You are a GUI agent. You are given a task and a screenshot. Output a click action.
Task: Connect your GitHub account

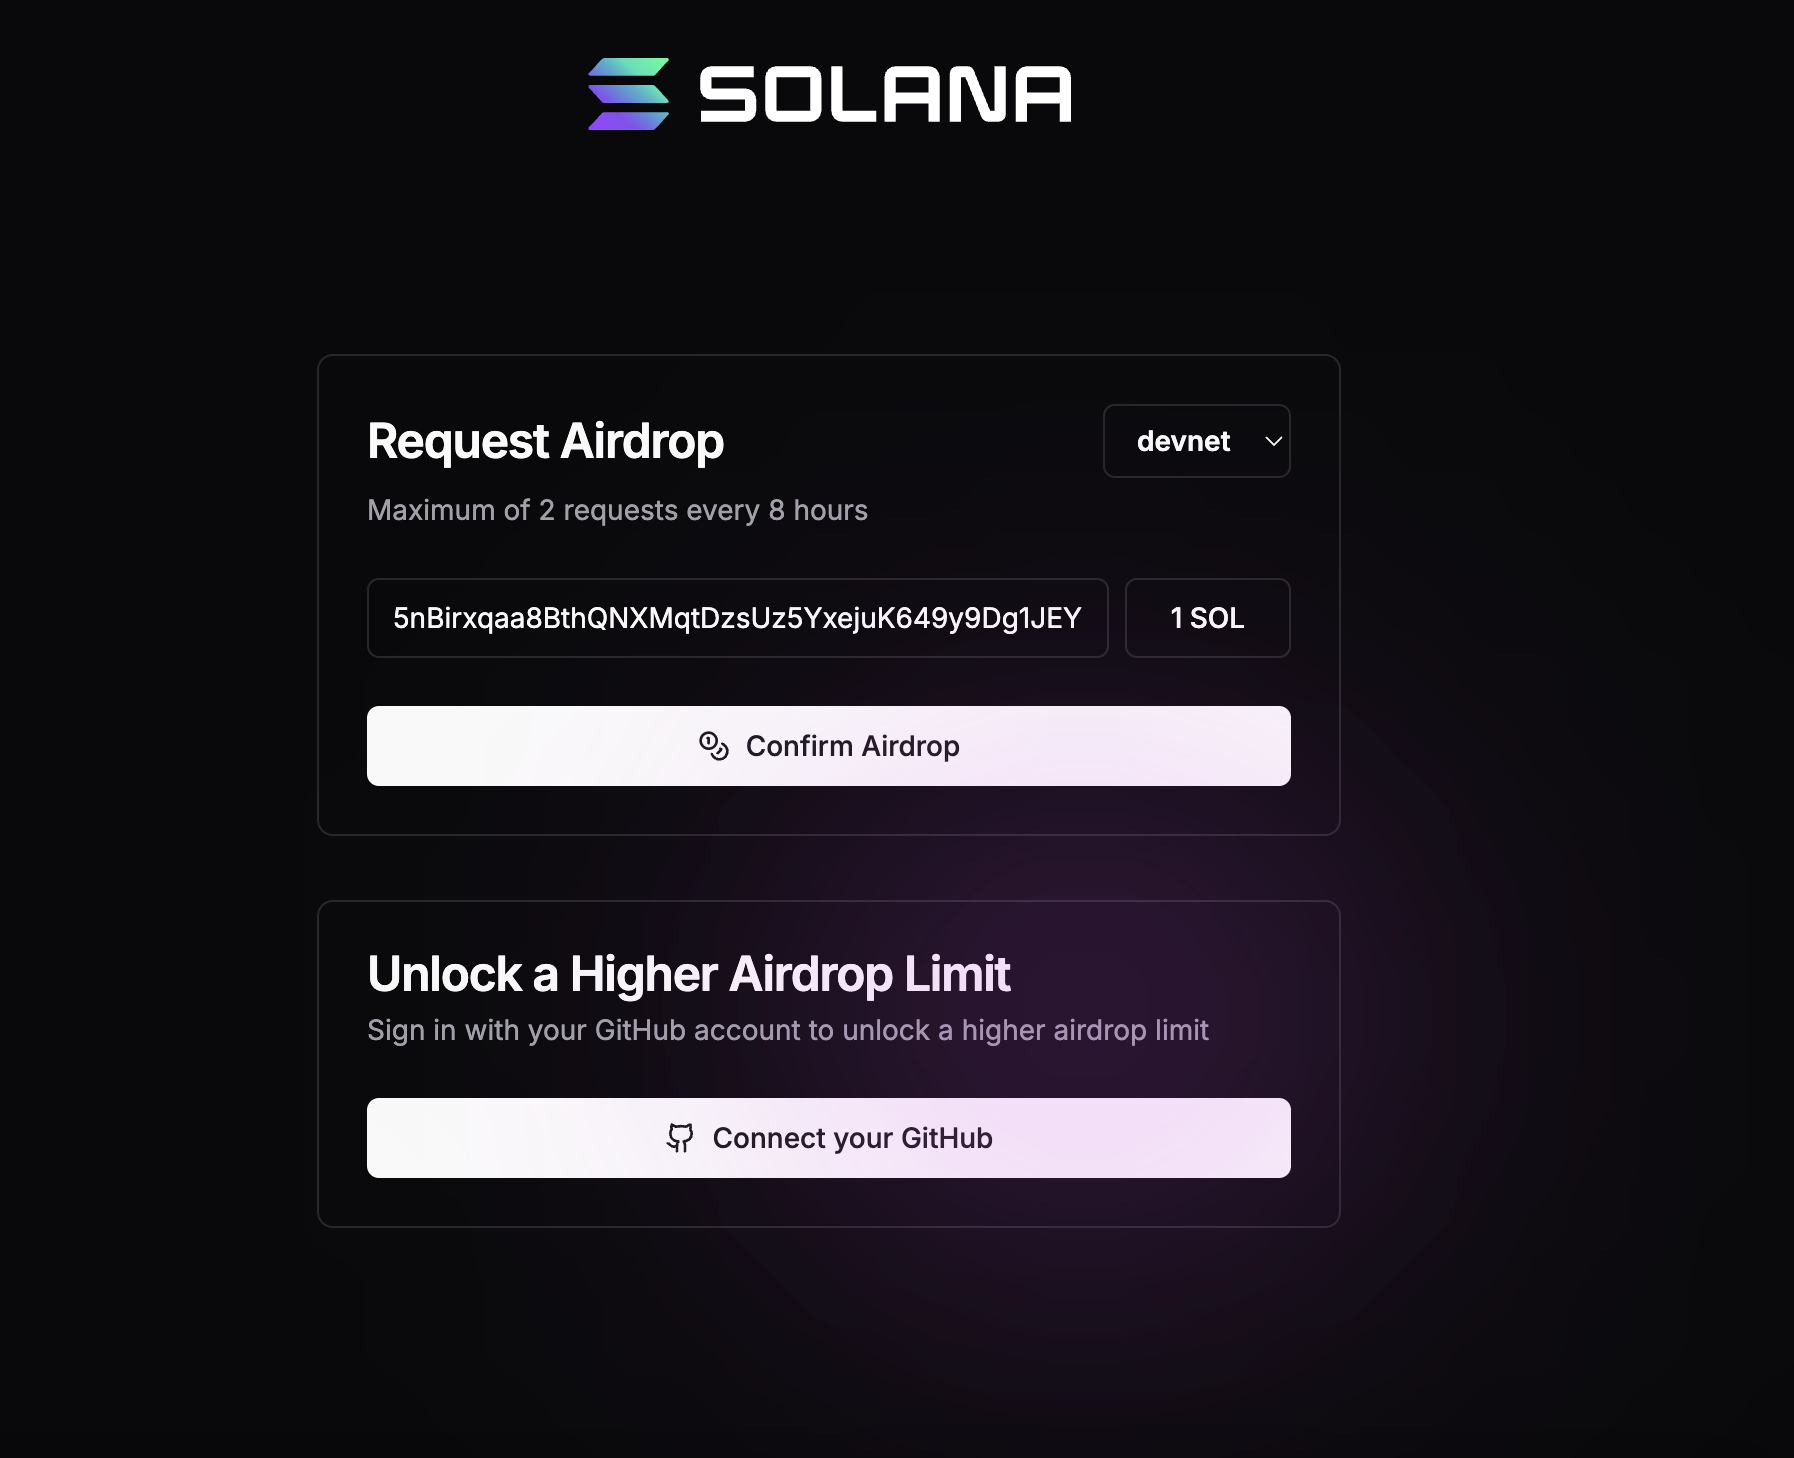click(828, 1138)
